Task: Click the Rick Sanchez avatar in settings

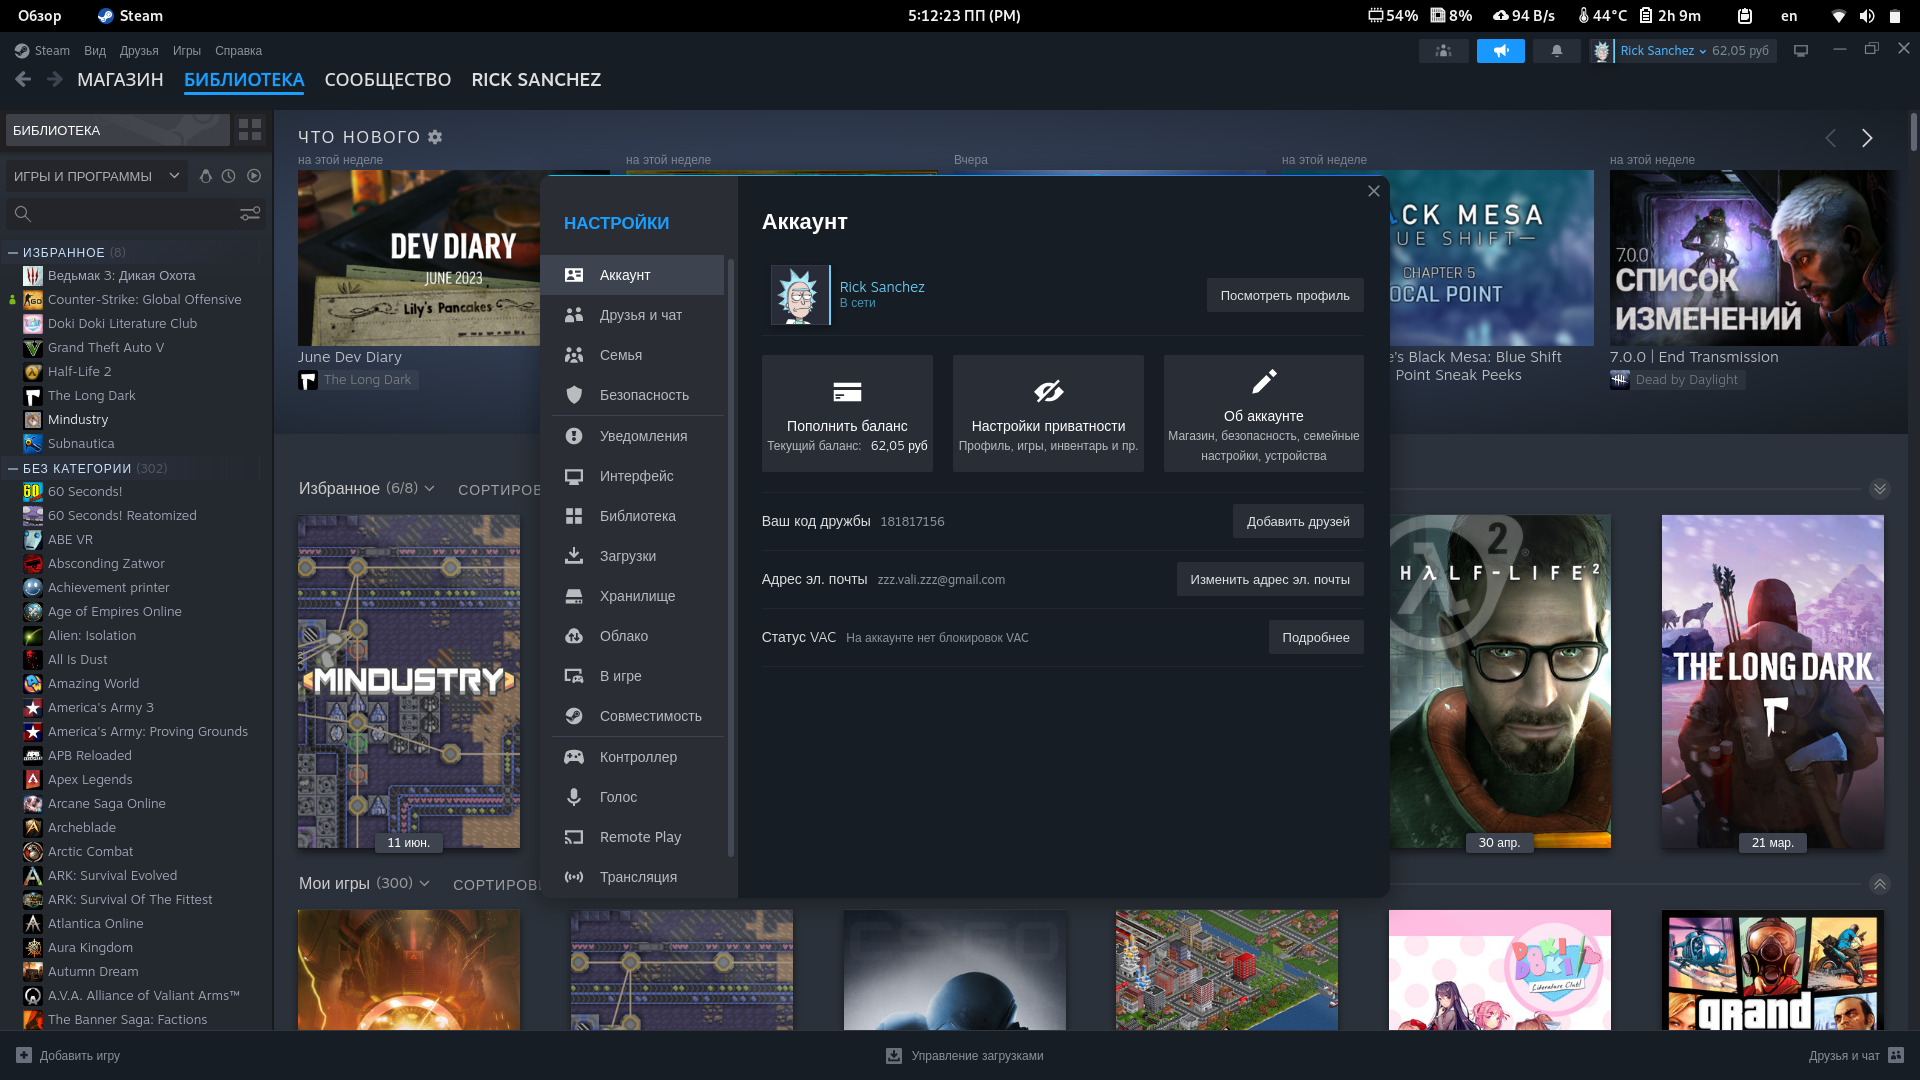Action: (x=800, y=295)
